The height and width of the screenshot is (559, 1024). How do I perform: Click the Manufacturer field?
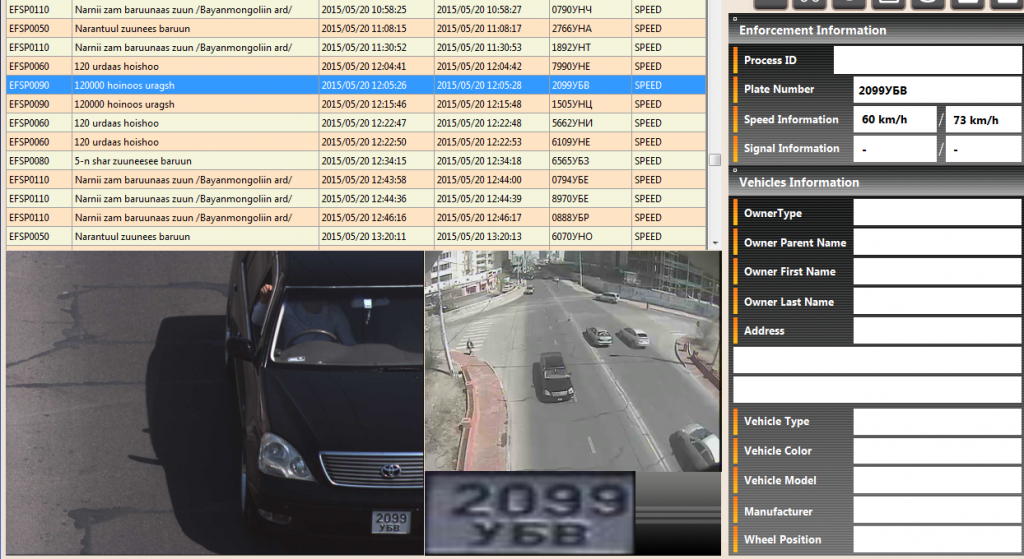point(936,511)
